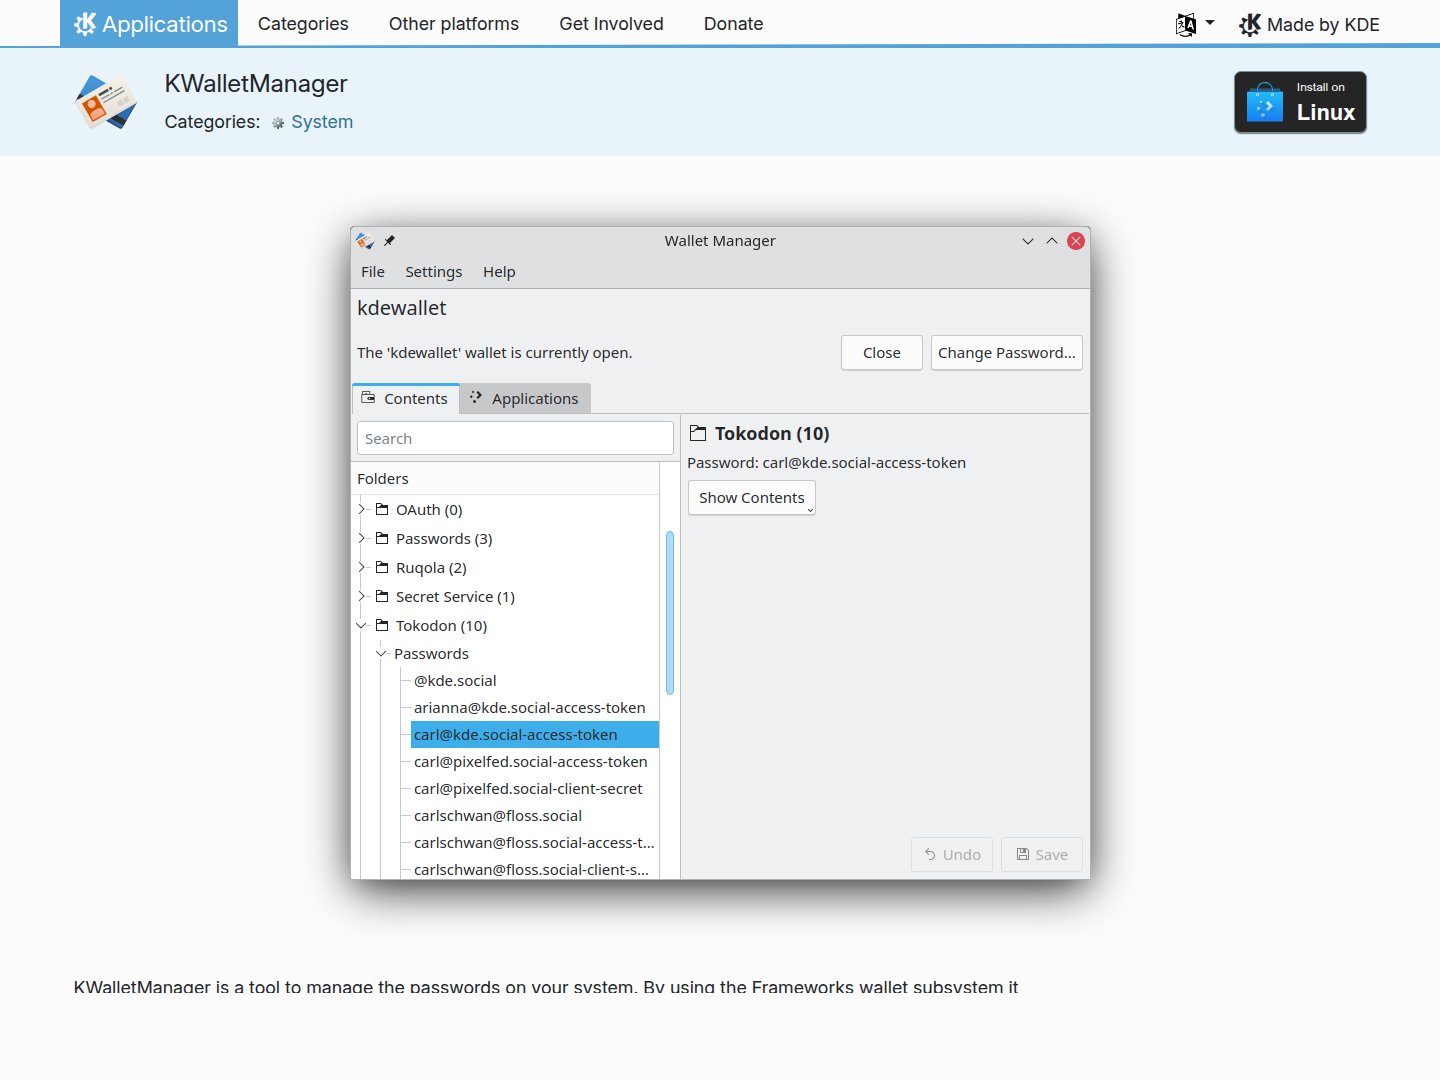Expand the OAuth (0) folder arrow

tap(362, 510)
